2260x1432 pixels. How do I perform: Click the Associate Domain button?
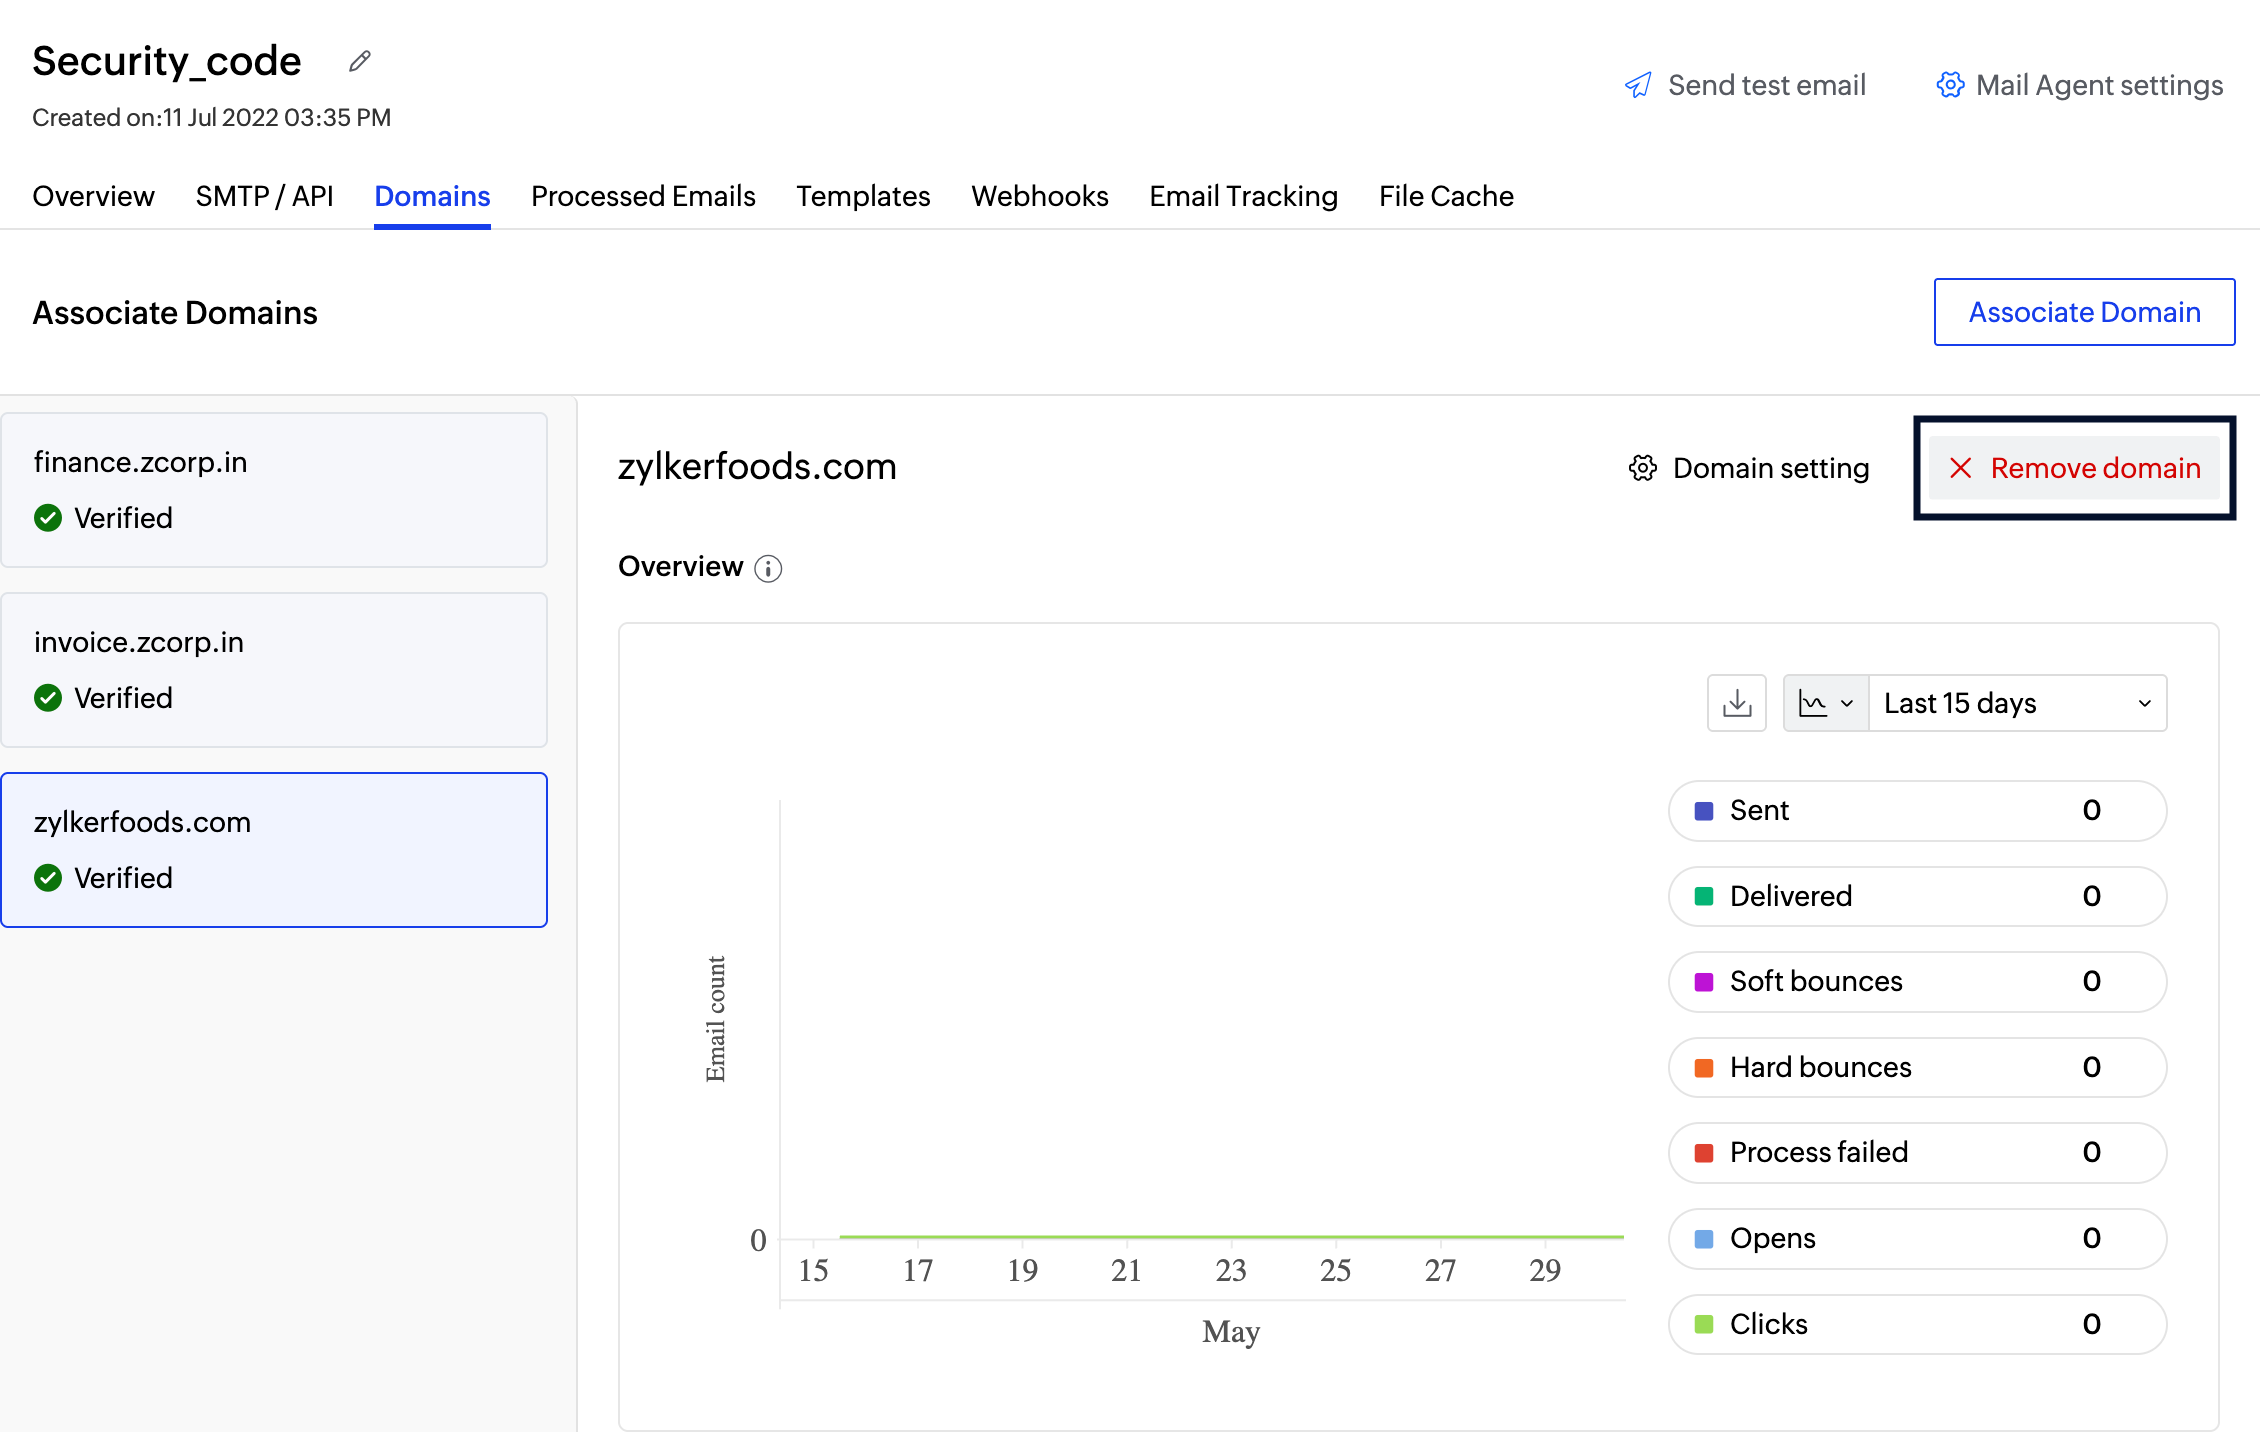[2084, 312]
